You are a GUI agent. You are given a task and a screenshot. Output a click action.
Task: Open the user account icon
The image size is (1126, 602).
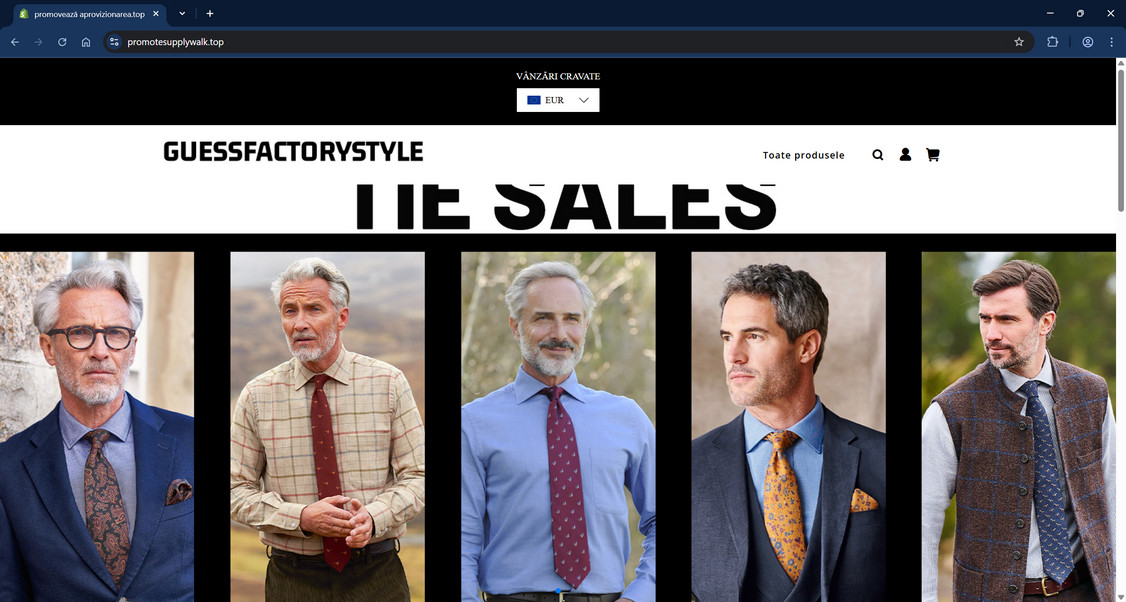[905, 154]
